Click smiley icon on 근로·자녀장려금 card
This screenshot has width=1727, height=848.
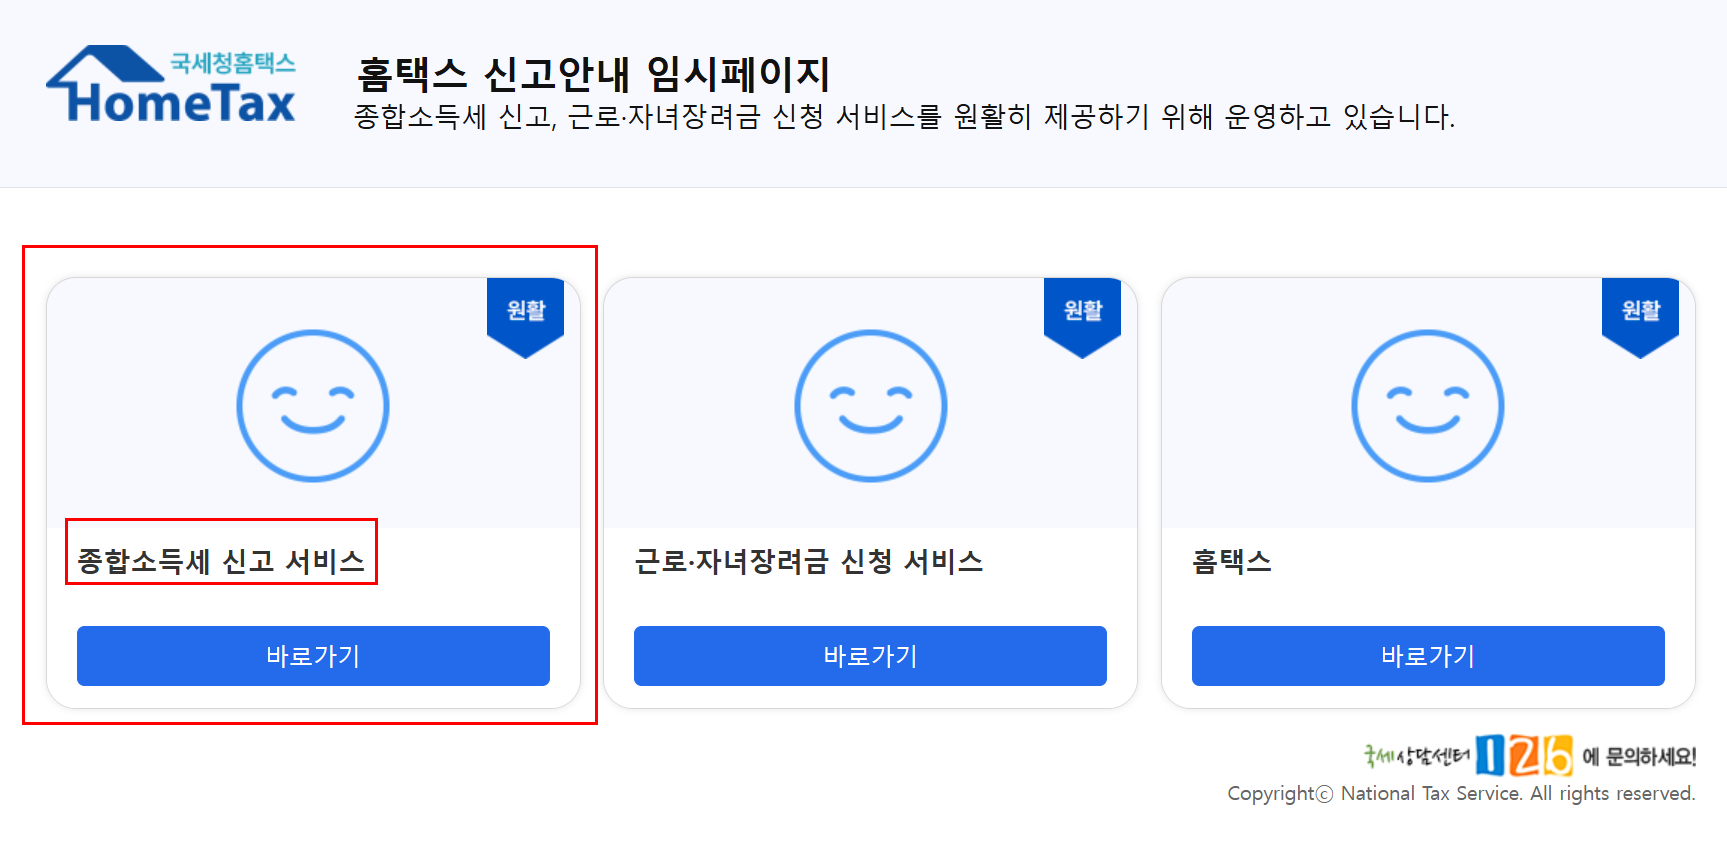[870, 406]
